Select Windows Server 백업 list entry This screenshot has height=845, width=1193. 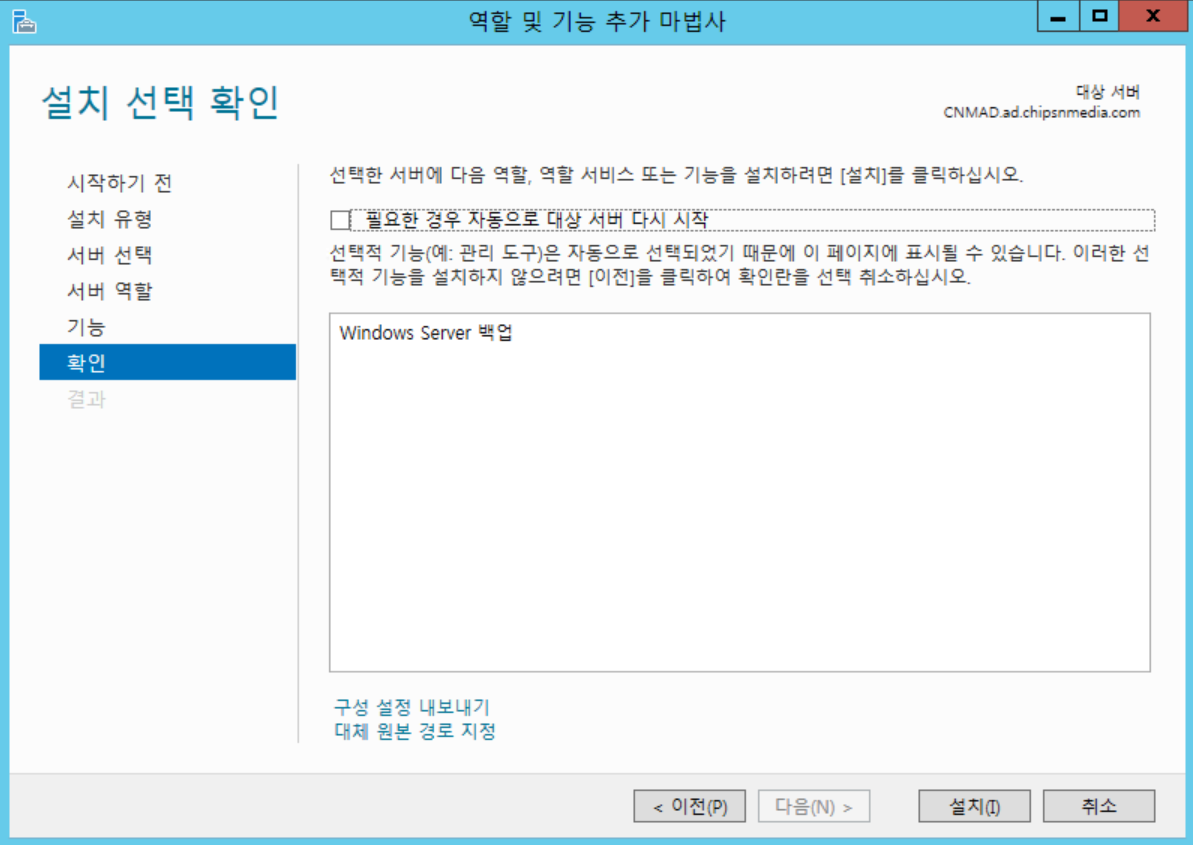click(x=426, y=333)
